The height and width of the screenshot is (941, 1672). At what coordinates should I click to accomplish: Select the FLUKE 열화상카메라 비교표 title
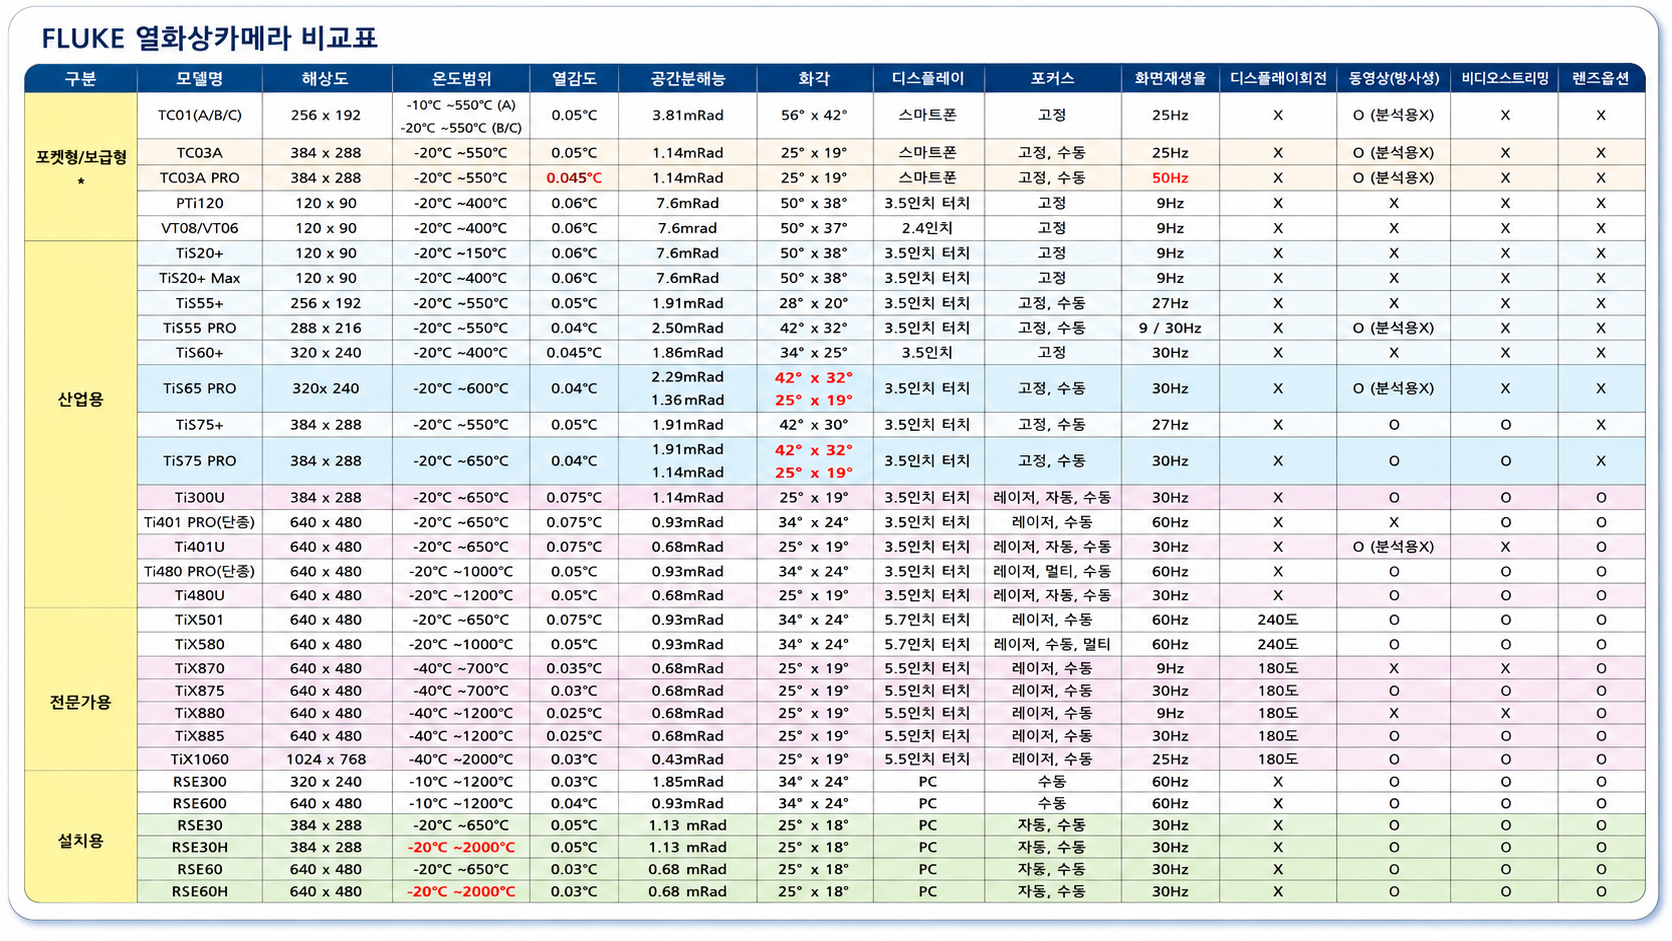209,38
